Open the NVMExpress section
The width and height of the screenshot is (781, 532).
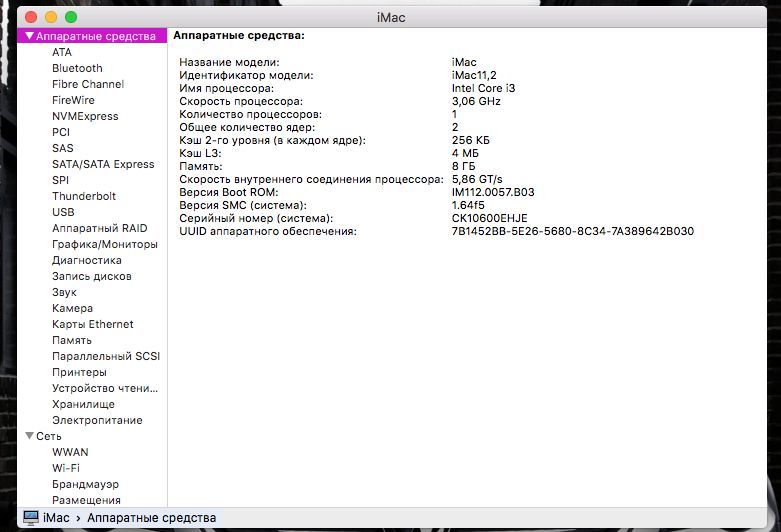coord(85,116)
